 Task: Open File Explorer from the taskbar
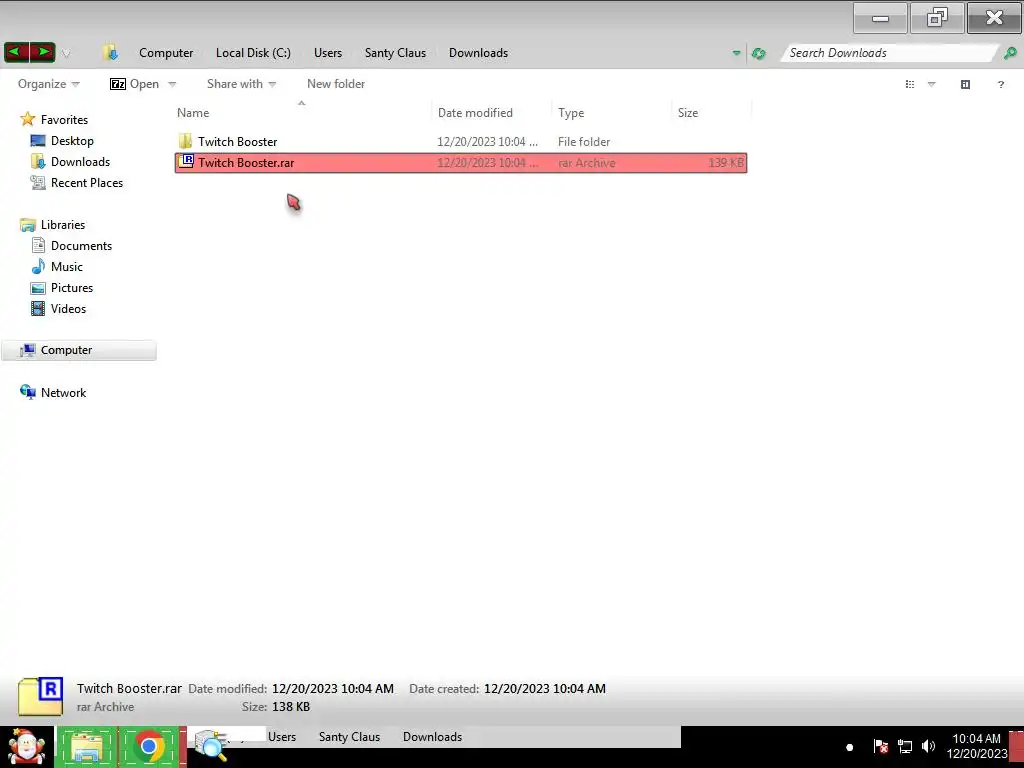[87, 747]
